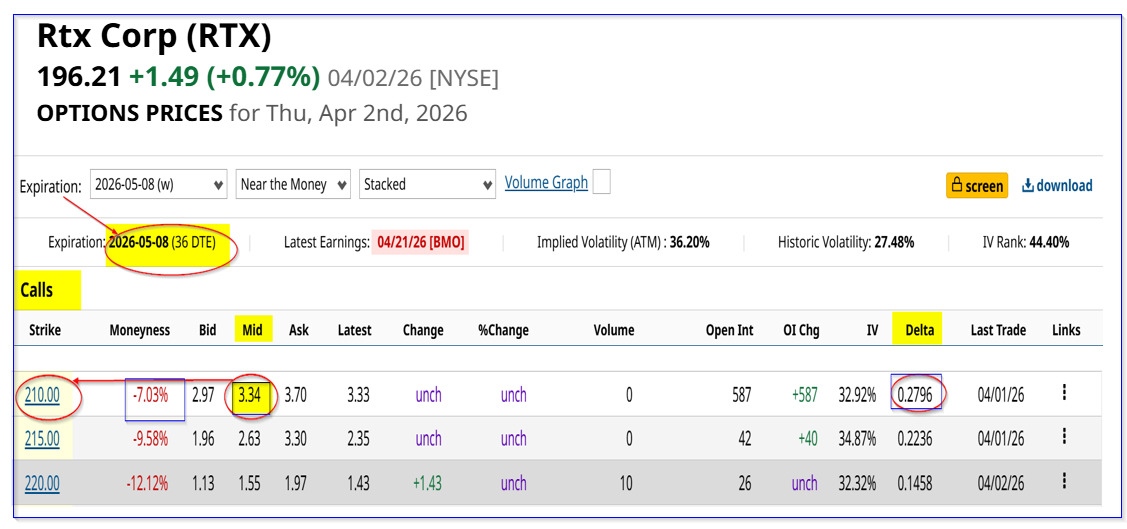Viewport: 1127px width, 529px height.
Task: Click the 210.00 strike link
Action: pyautogui.click(x=42, y=395)
